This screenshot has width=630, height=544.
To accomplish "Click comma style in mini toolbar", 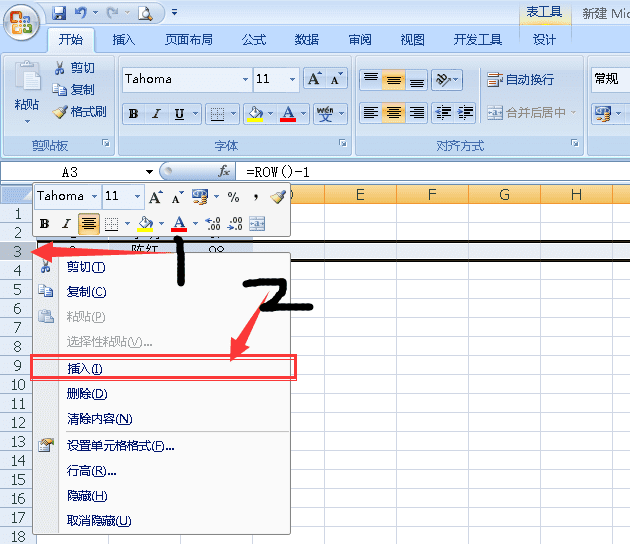I will click(x=256, y=197).
